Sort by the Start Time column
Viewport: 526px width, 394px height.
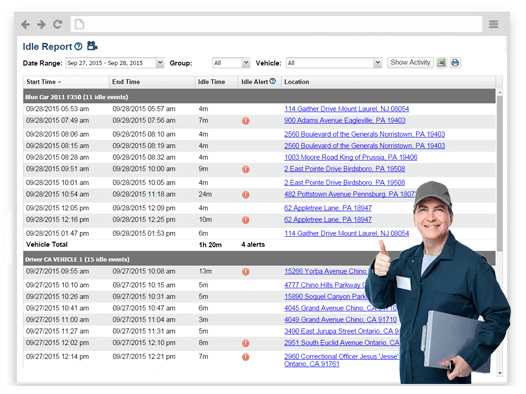coord(66,82)
